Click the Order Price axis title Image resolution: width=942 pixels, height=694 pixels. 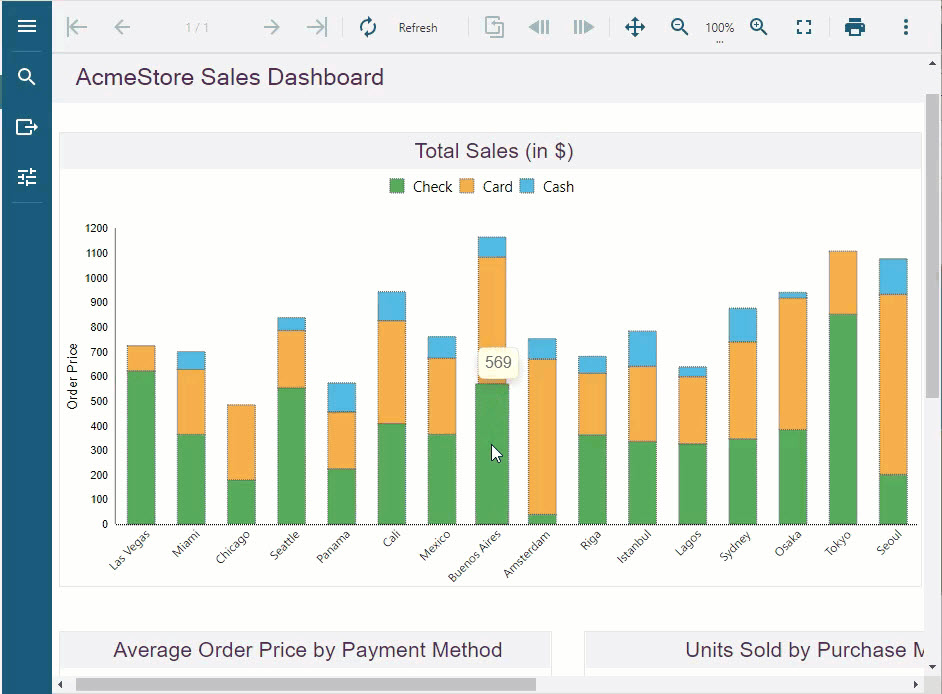click(x=73, y=376)
